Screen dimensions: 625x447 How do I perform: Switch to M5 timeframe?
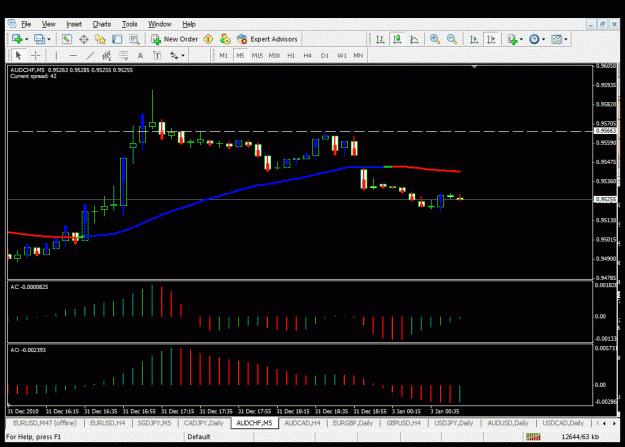click(240, 55)
